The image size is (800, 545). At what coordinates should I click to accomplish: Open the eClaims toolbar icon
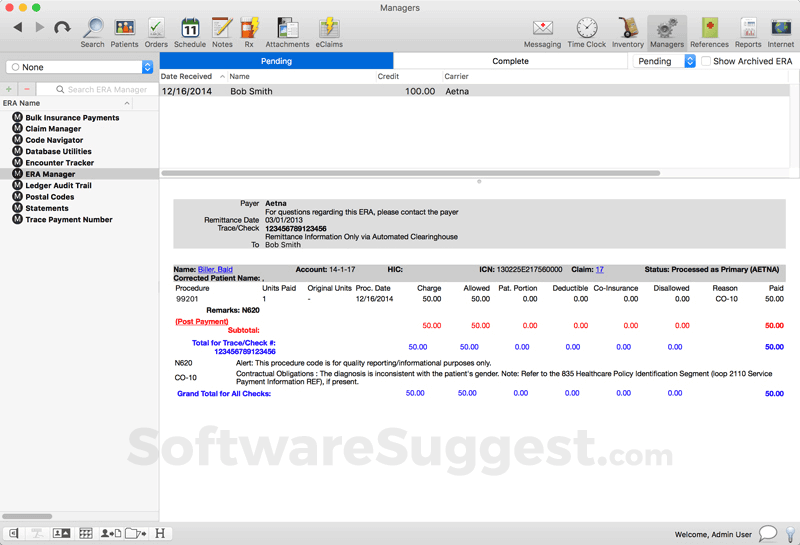tap(329, 29)
